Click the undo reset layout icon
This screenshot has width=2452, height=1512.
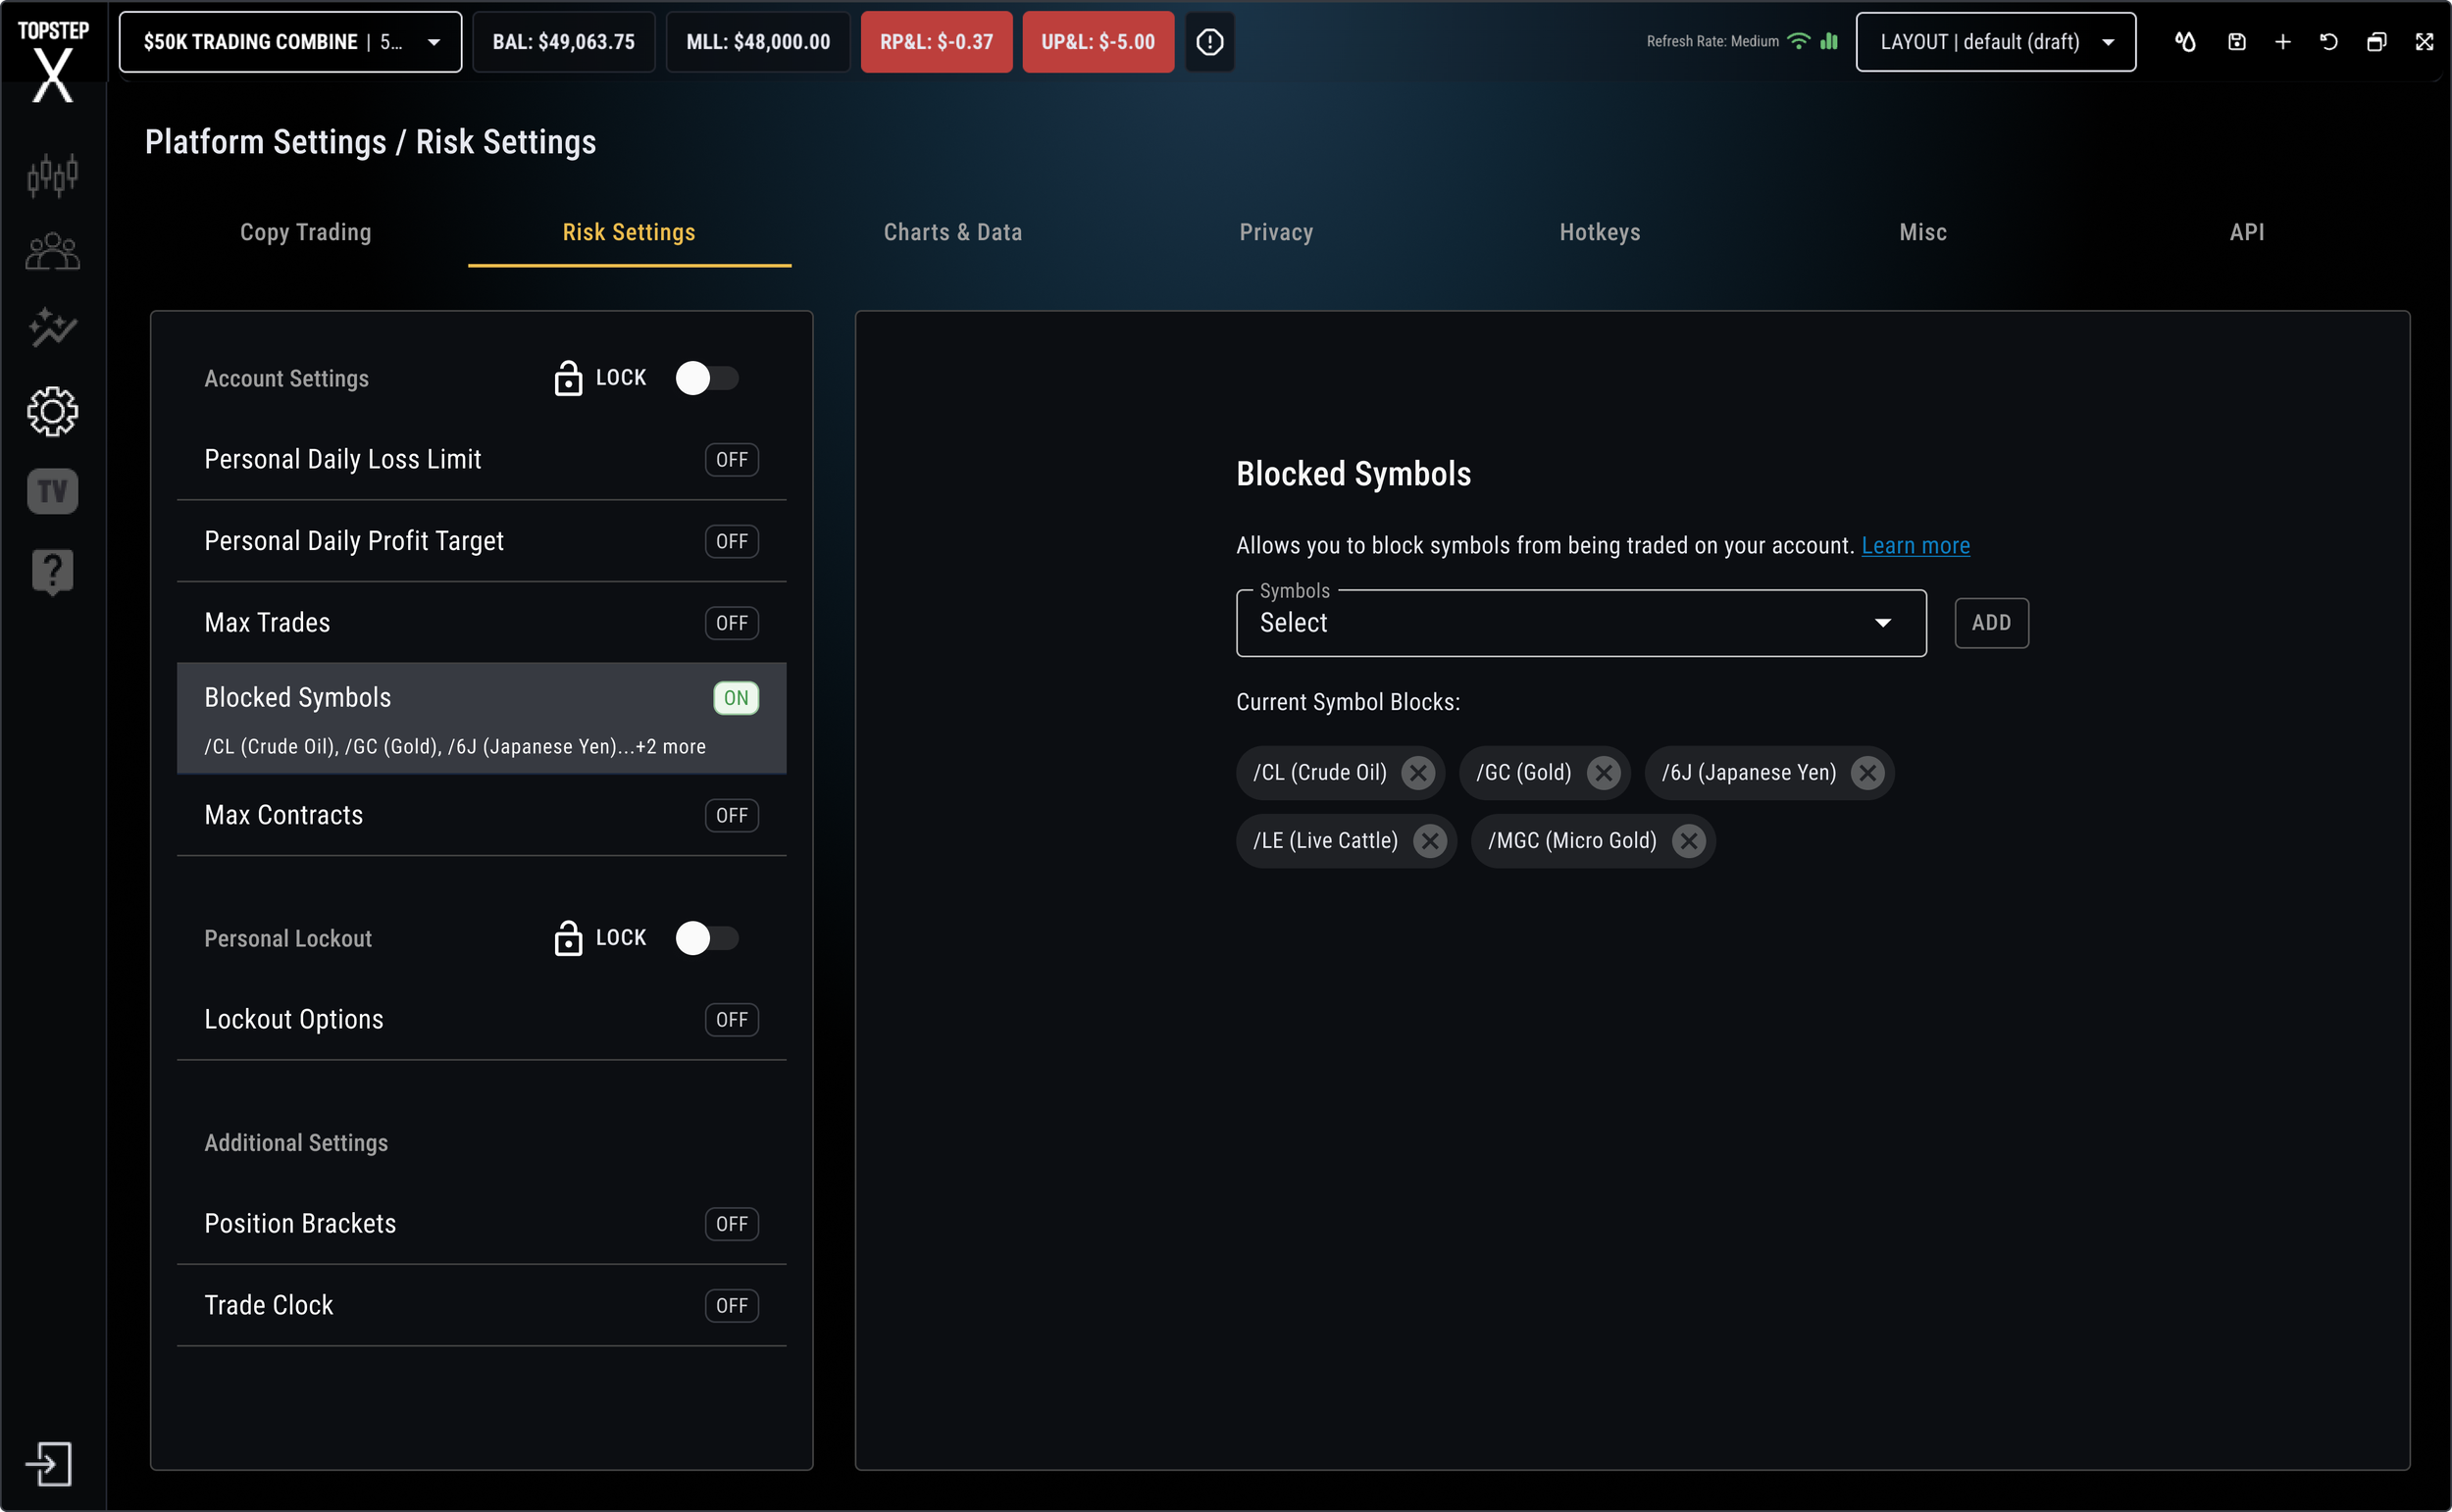[x=2329, y=42]
